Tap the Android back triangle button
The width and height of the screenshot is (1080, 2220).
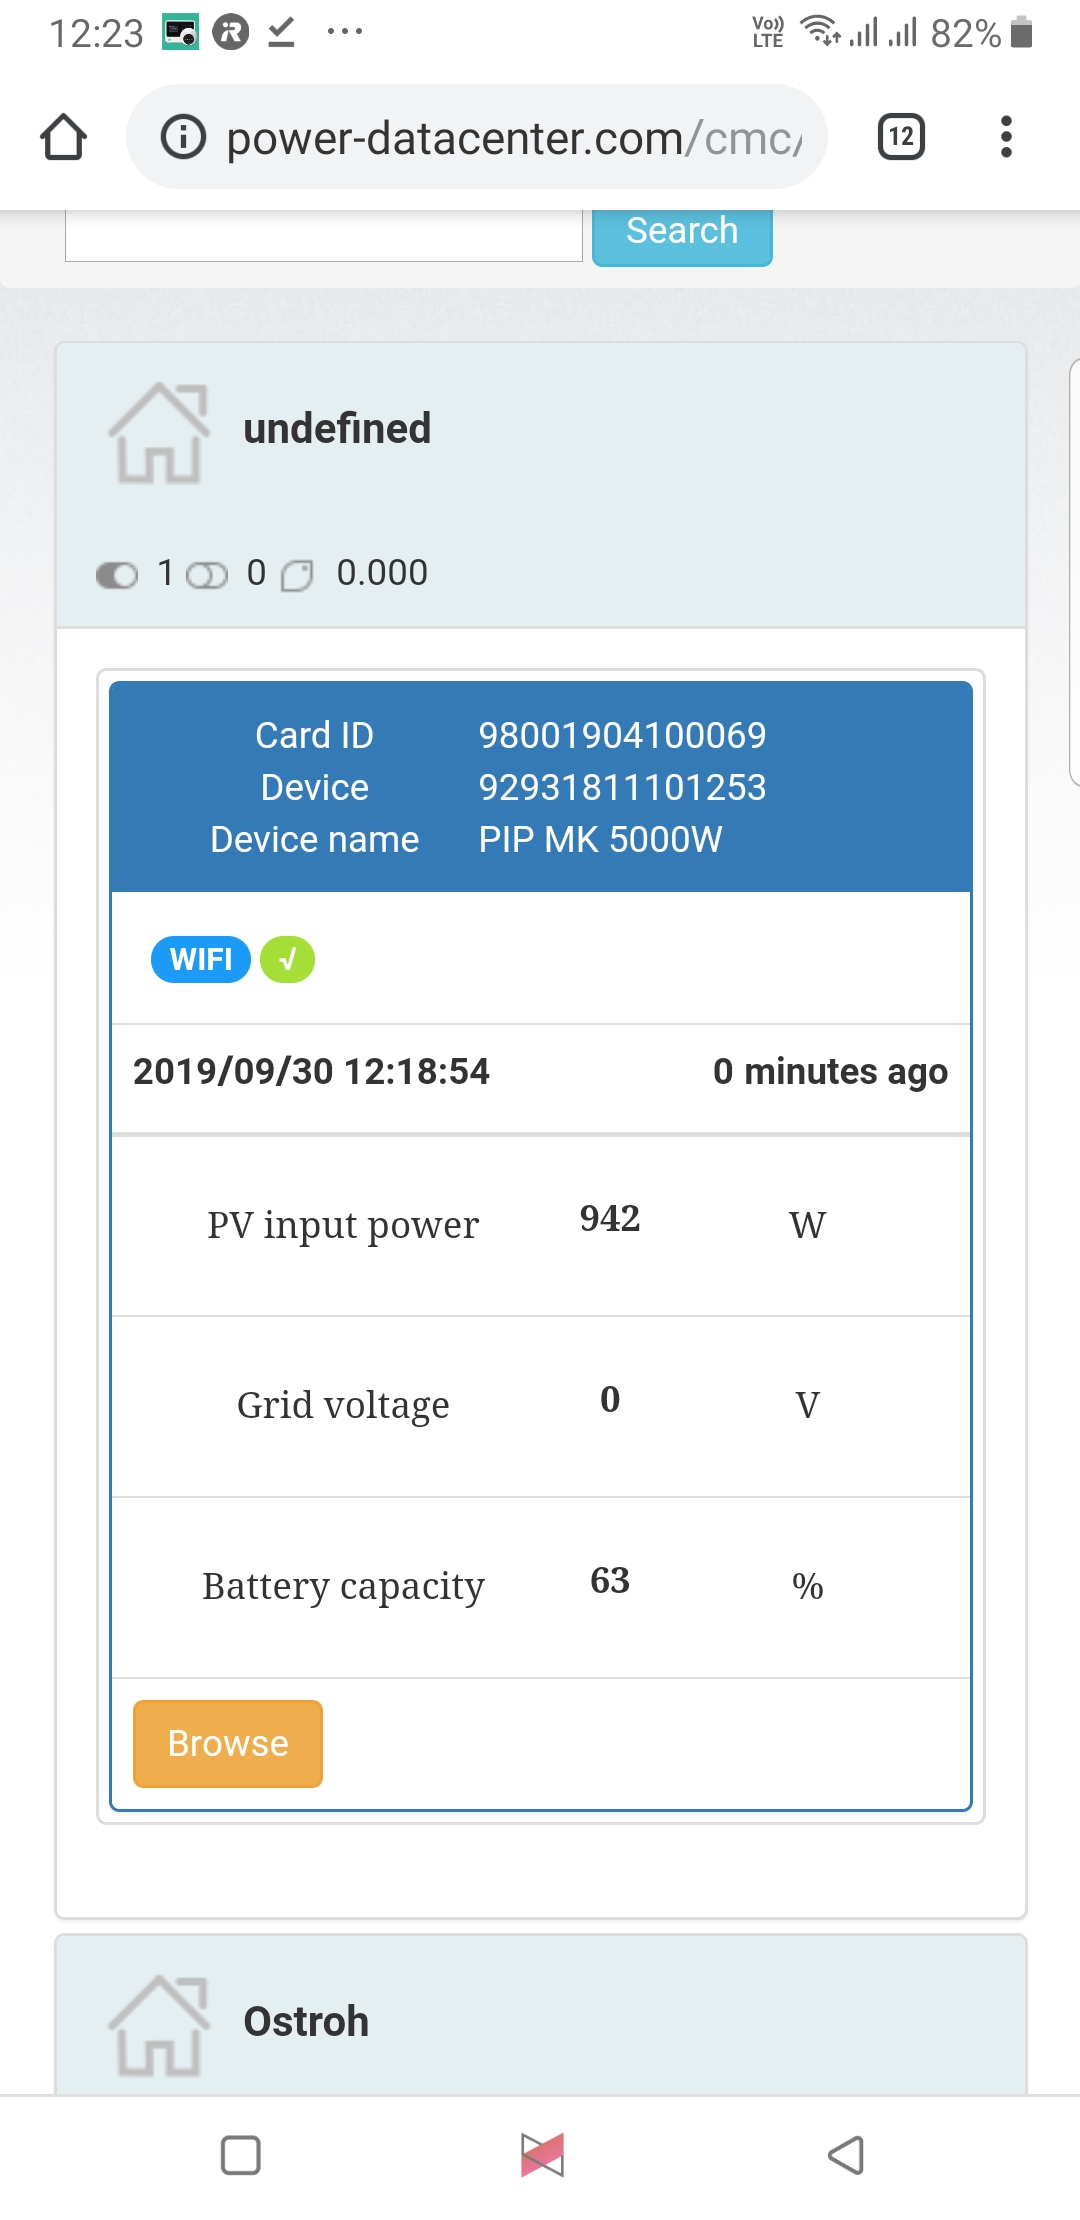tap(846, 2156)
